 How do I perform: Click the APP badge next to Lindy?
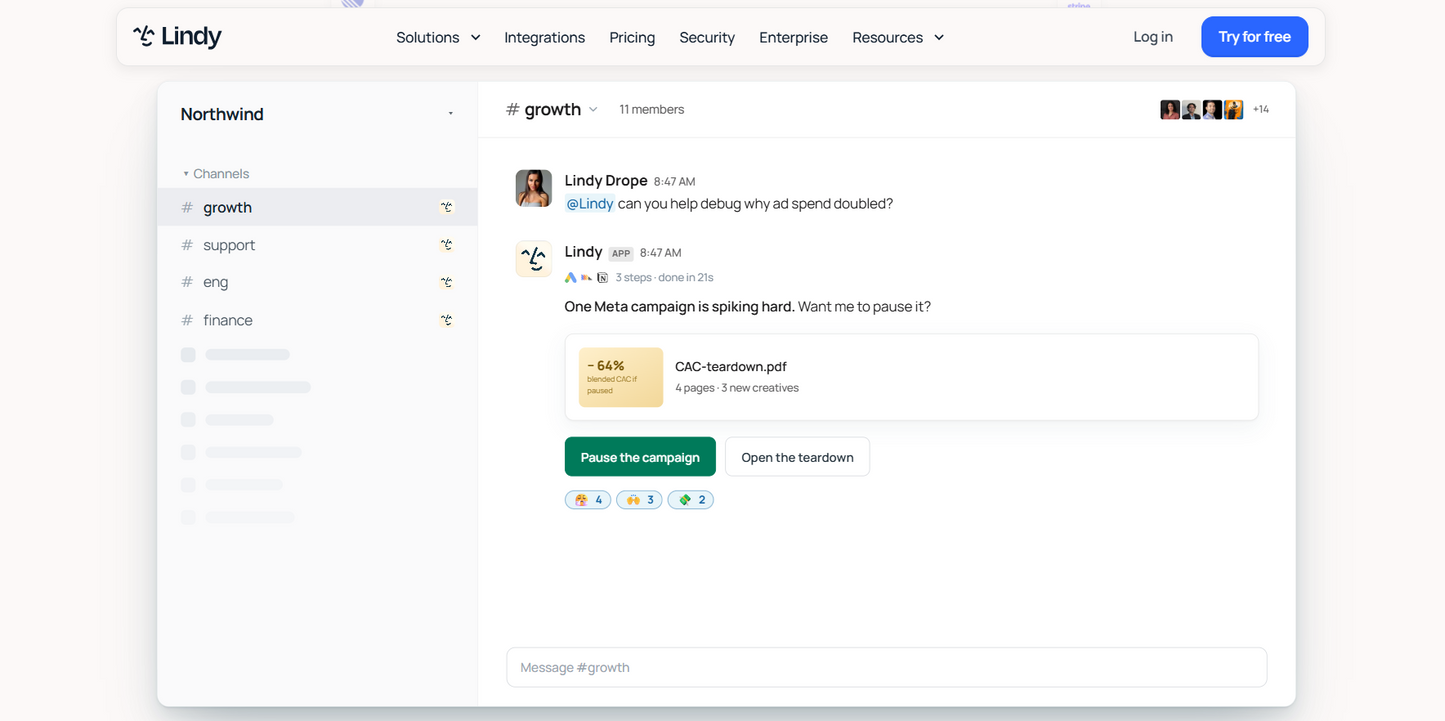tap(621, 254)
